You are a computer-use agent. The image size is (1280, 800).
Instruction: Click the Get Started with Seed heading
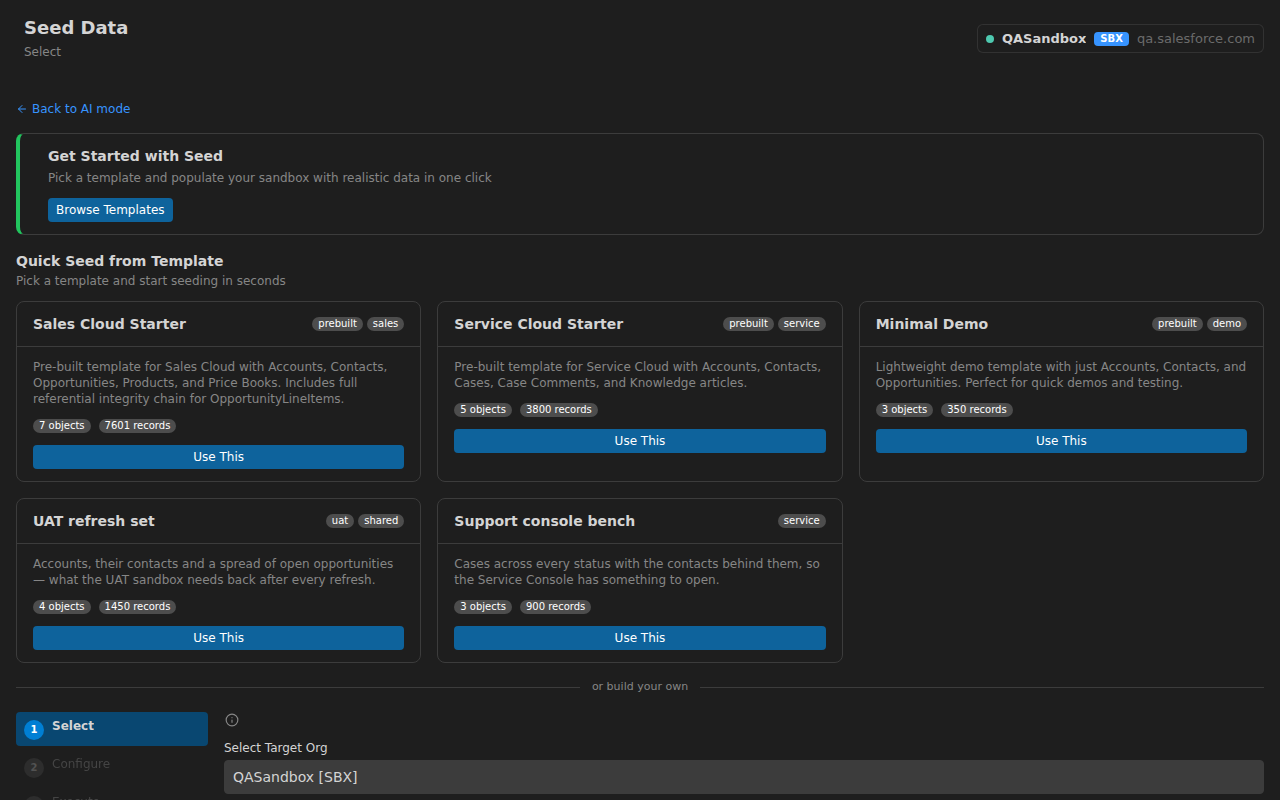coord(135,156)
